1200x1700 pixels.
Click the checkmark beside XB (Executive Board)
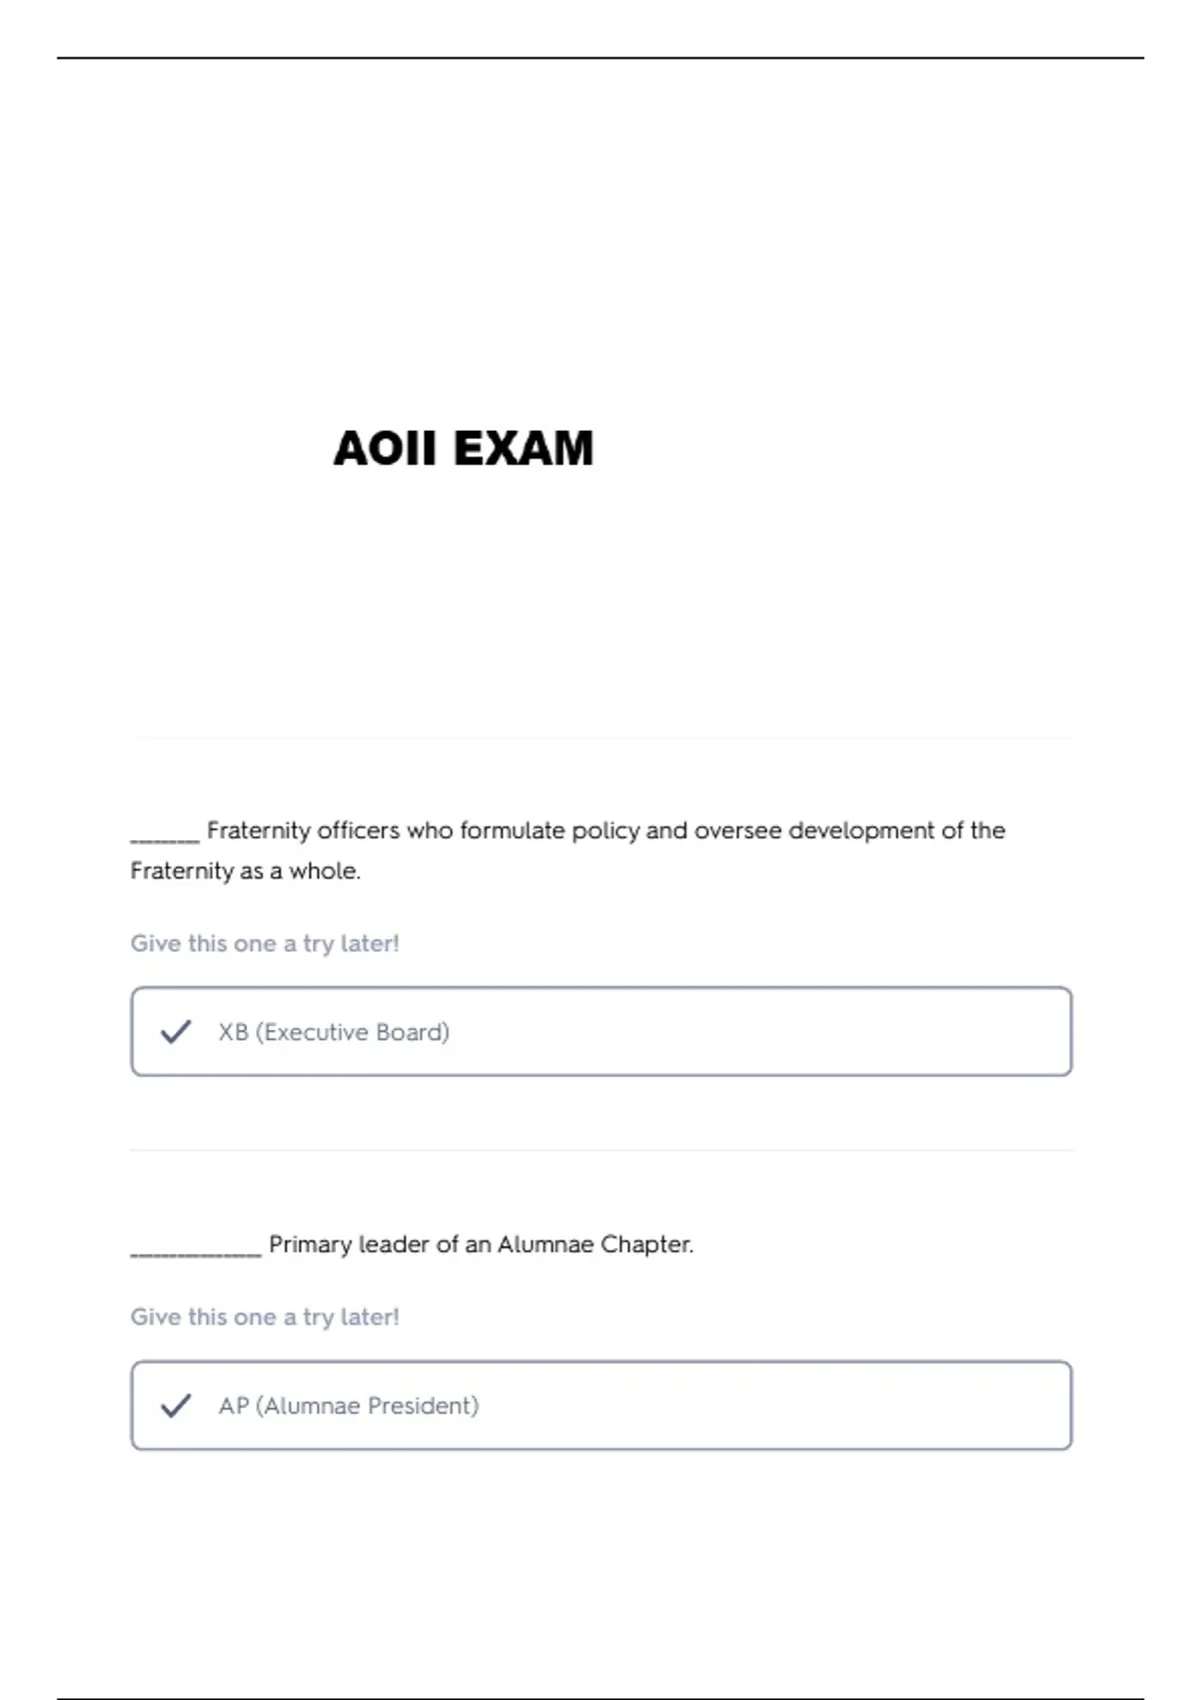(x=176, y=1031)
